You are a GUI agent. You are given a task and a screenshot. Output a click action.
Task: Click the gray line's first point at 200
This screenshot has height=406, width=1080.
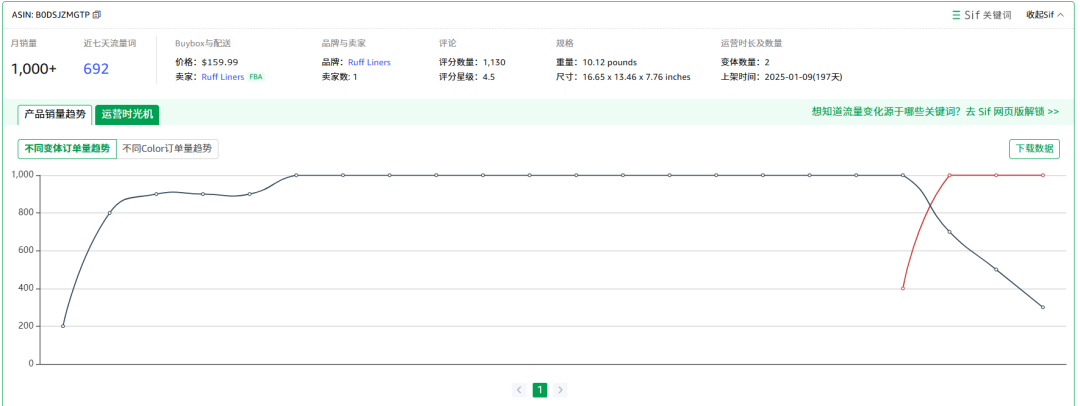pyautogui.click(x=63, y=326)
